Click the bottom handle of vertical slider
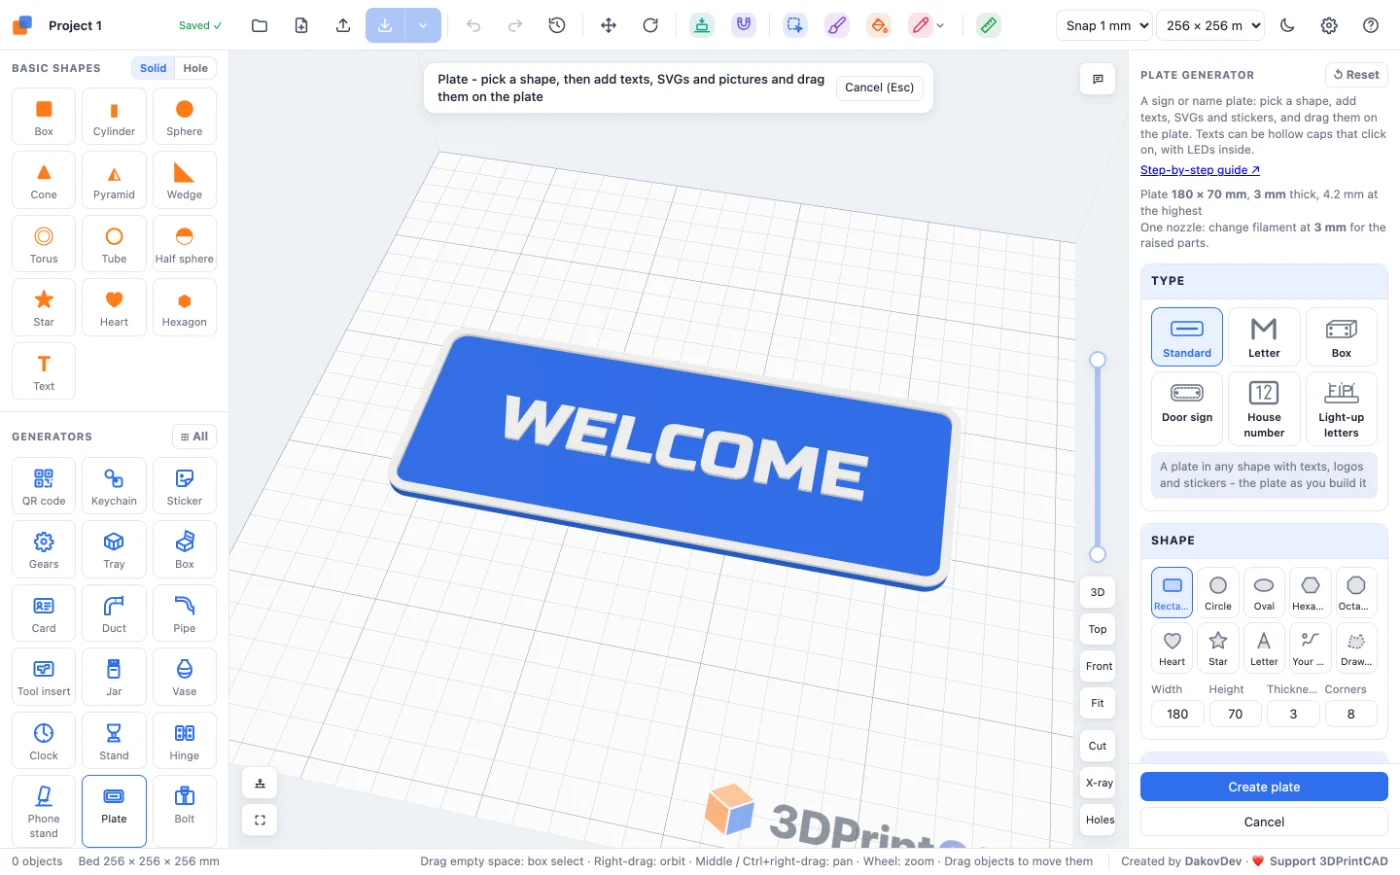1400x875 pixels. click(1097, 554)
